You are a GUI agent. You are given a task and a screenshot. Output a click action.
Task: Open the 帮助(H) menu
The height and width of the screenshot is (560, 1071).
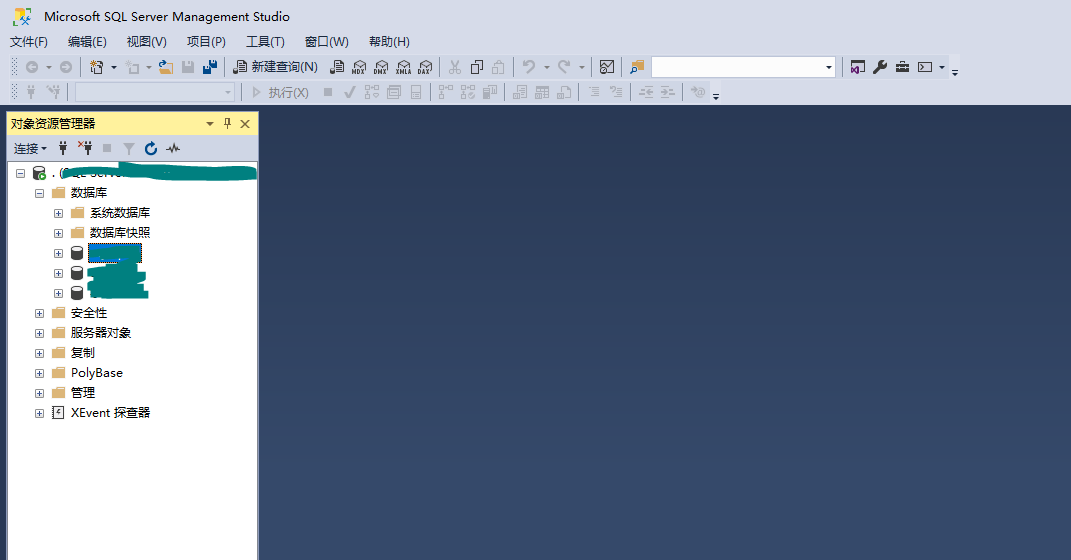(x=389, y=42)
